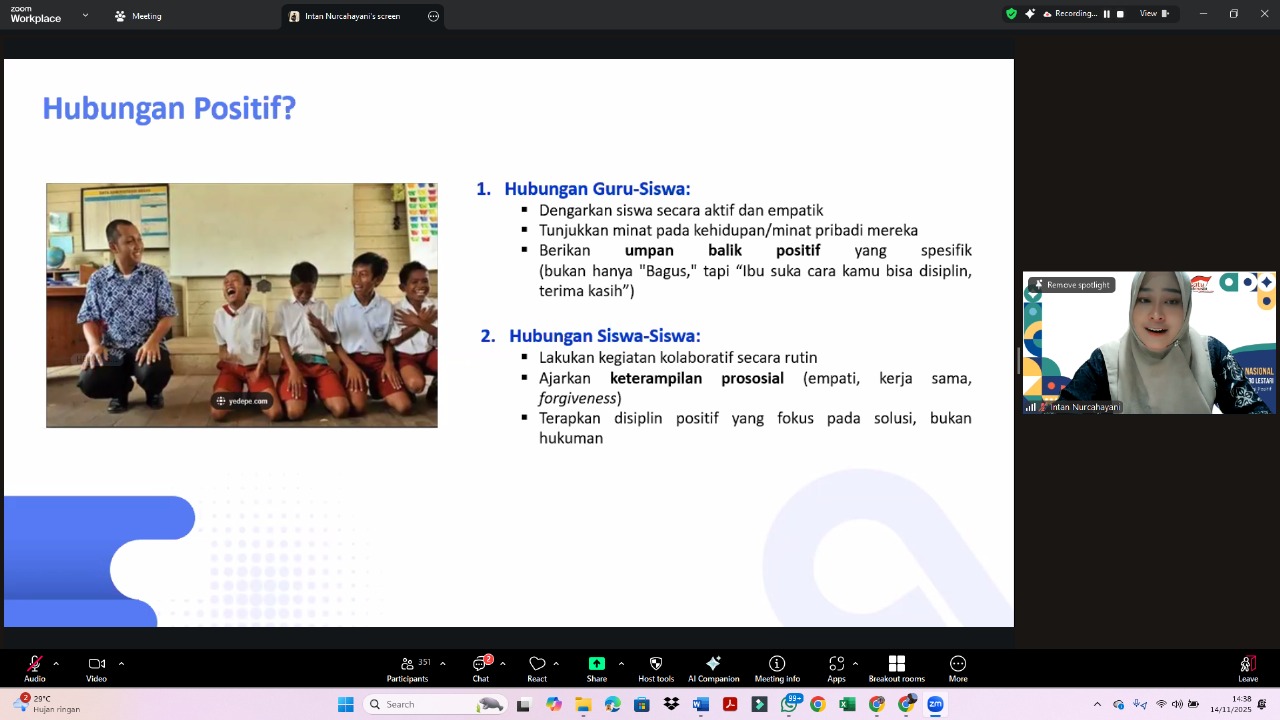Image resolution: width=1280 pixels, height=720 pixels.
Task: Toggle the Video camera button
Action: tap(96, 665)
